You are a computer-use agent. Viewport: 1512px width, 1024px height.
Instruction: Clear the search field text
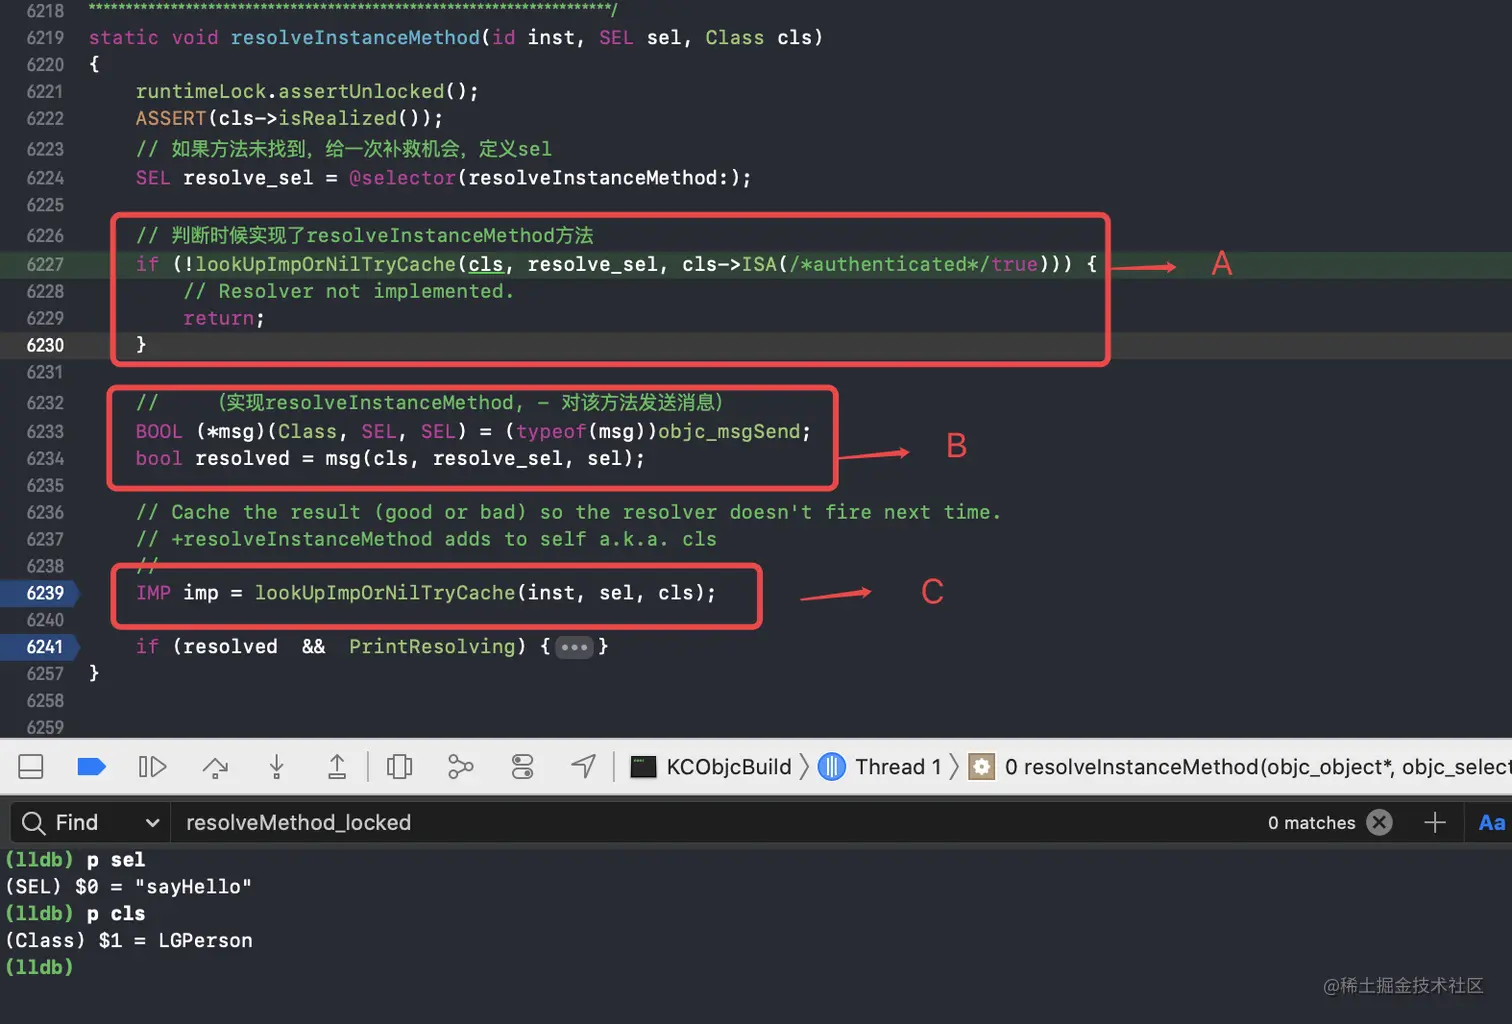pyautogui.click(x=1379, y=823)
